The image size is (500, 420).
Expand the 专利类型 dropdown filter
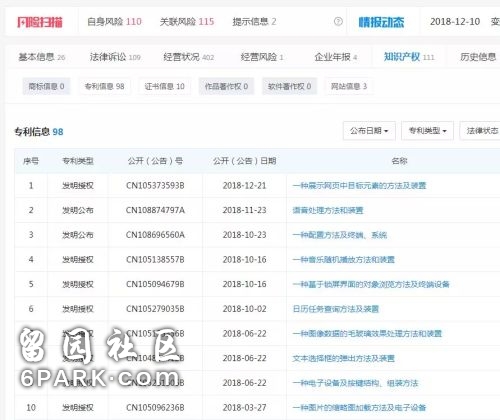pyautogui.click(x=427, y=131)
